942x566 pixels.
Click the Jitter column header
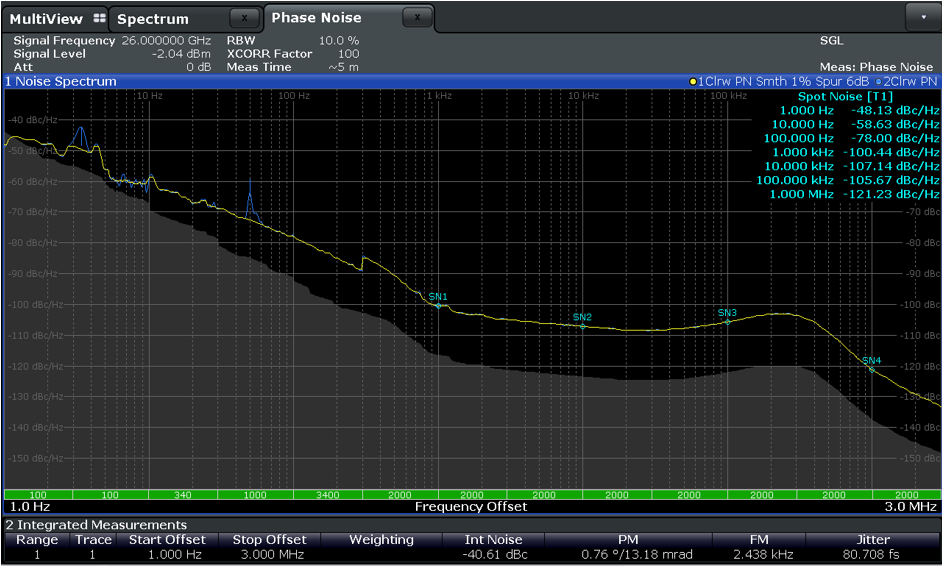pyautogui.click(x=873, y=540)
